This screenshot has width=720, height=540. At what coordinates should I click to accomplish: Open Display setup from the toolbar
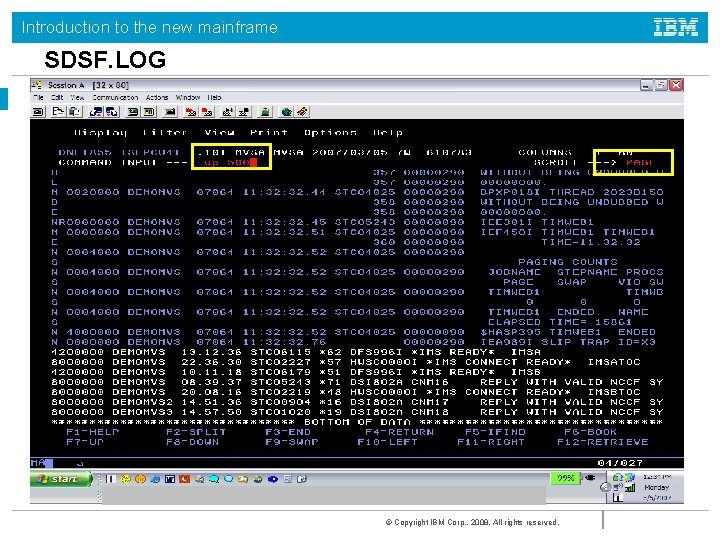(133, 112)
